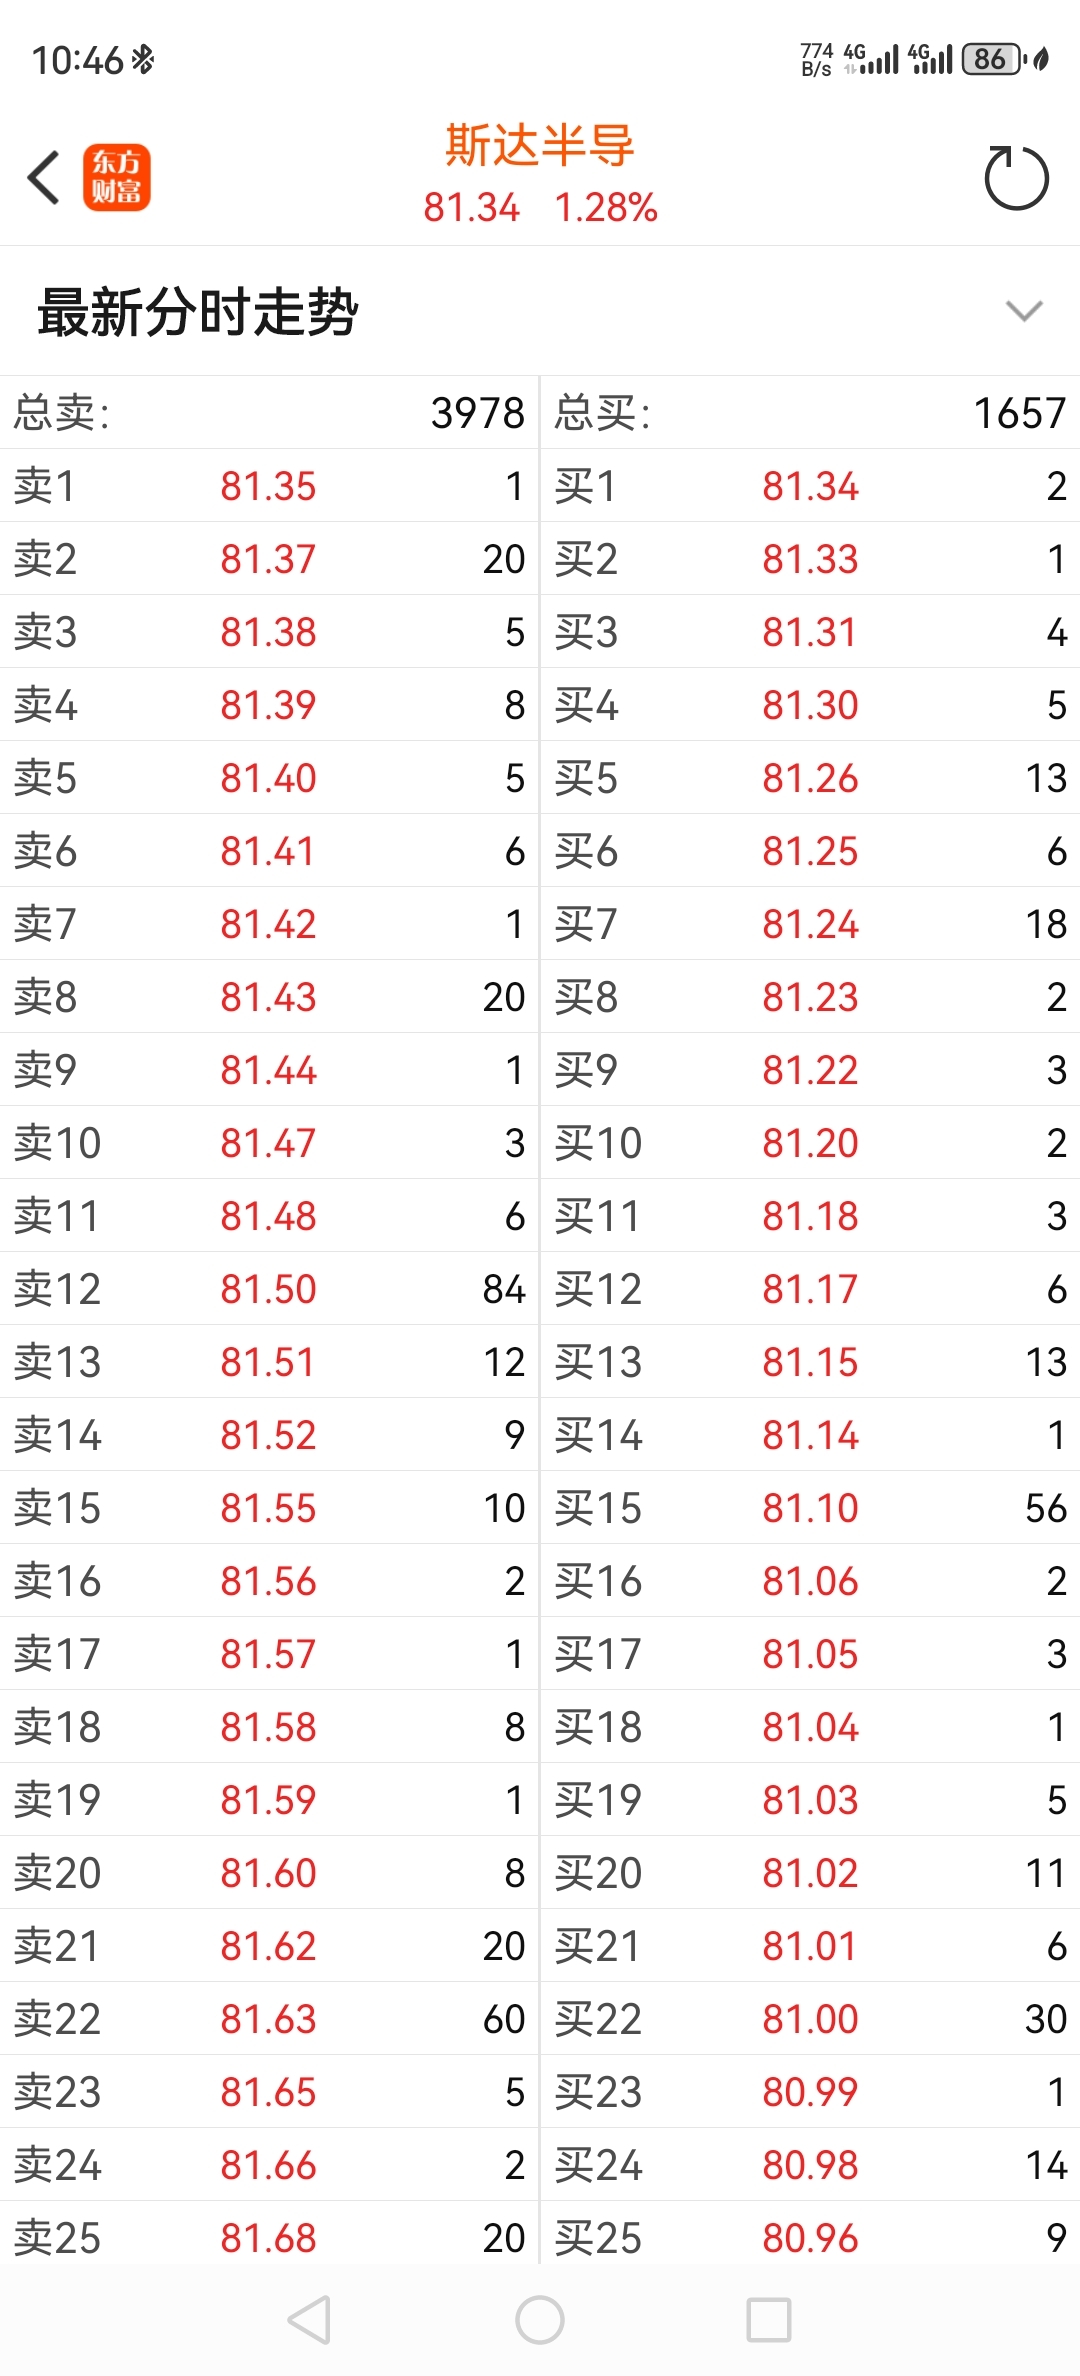Select the 卖12 row at 81.50
Screen dimensions: 1080x2376
click(x=269, y=1289)
